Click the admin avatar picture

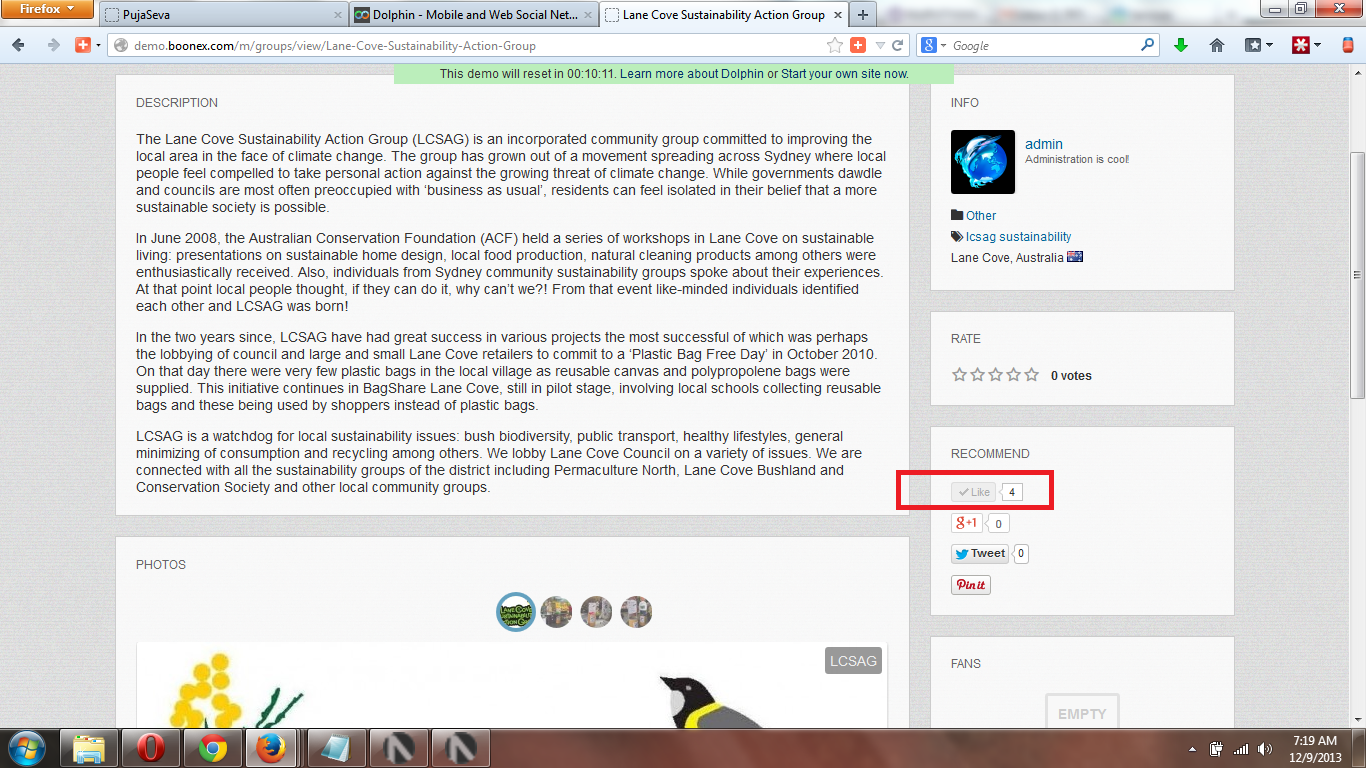(x=983, y=162)
